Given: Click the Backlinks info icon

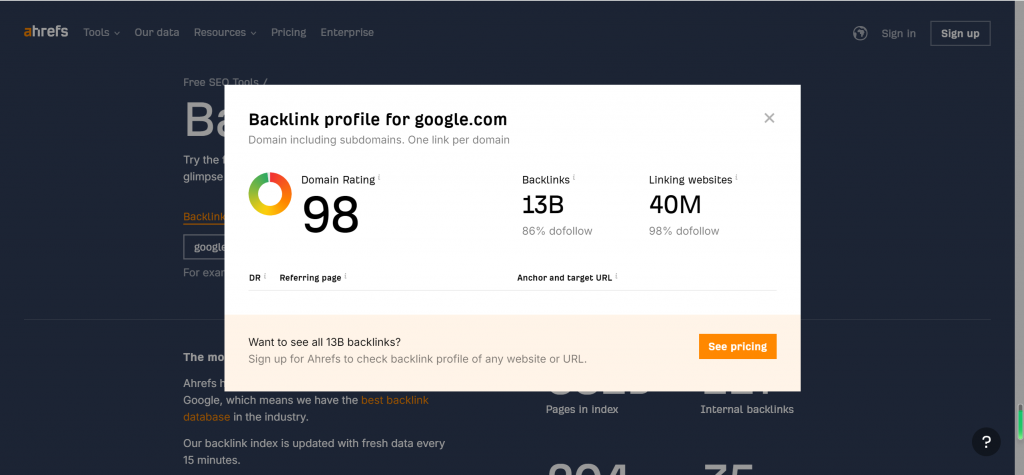Looking at the screenshot, I should (574, 177).
